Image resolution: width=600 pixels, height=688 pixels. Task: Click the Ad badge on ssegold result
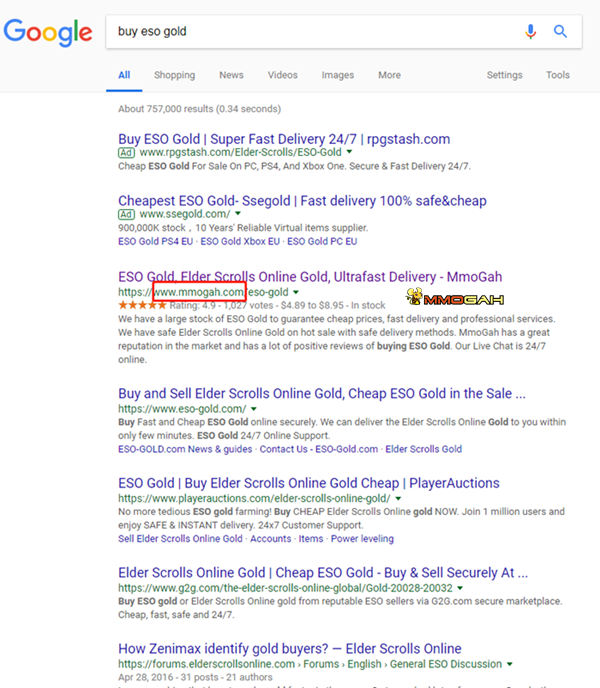[126, 214]
